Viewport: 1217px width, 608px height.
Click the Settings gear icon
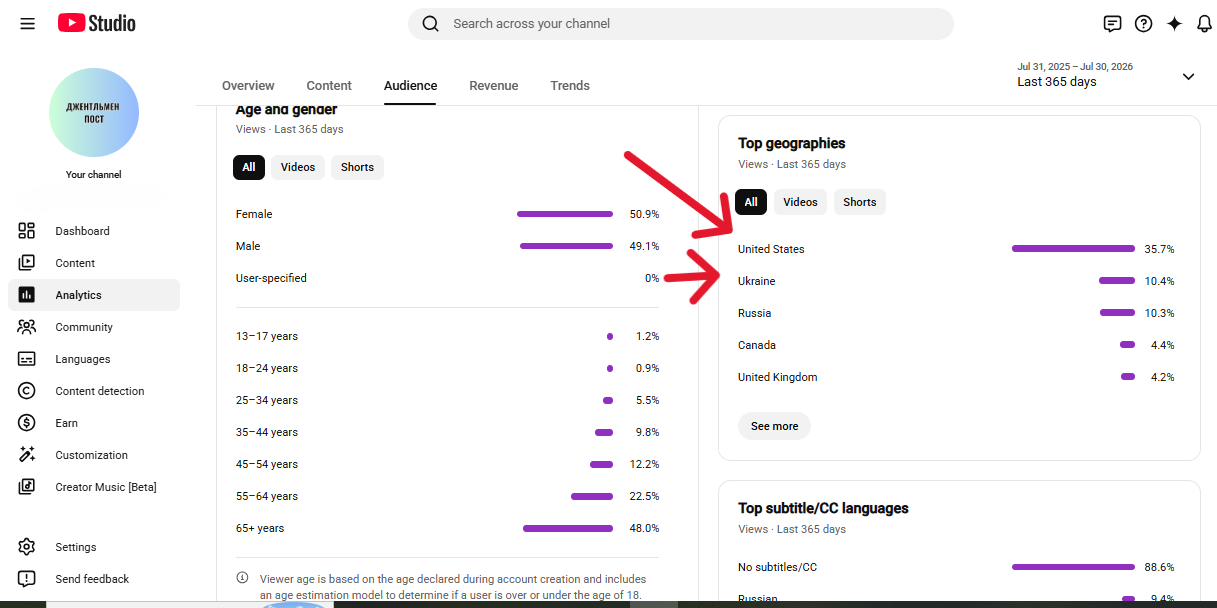(27, 547)
